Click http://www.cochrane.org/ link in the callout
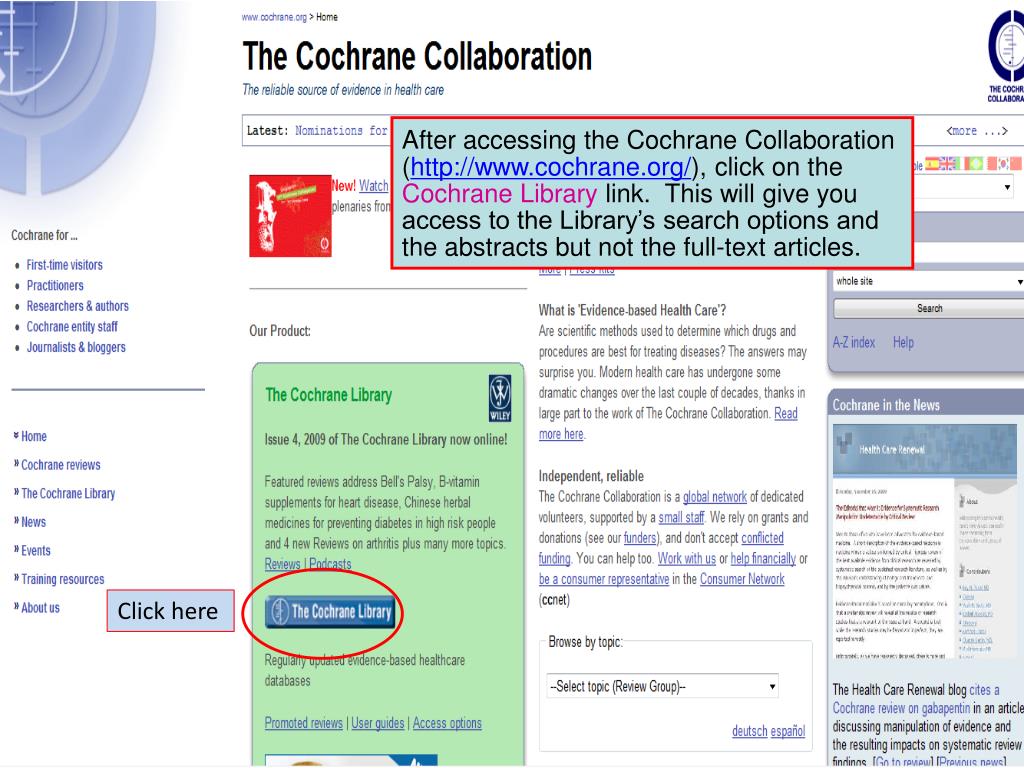 coord(551,167)
